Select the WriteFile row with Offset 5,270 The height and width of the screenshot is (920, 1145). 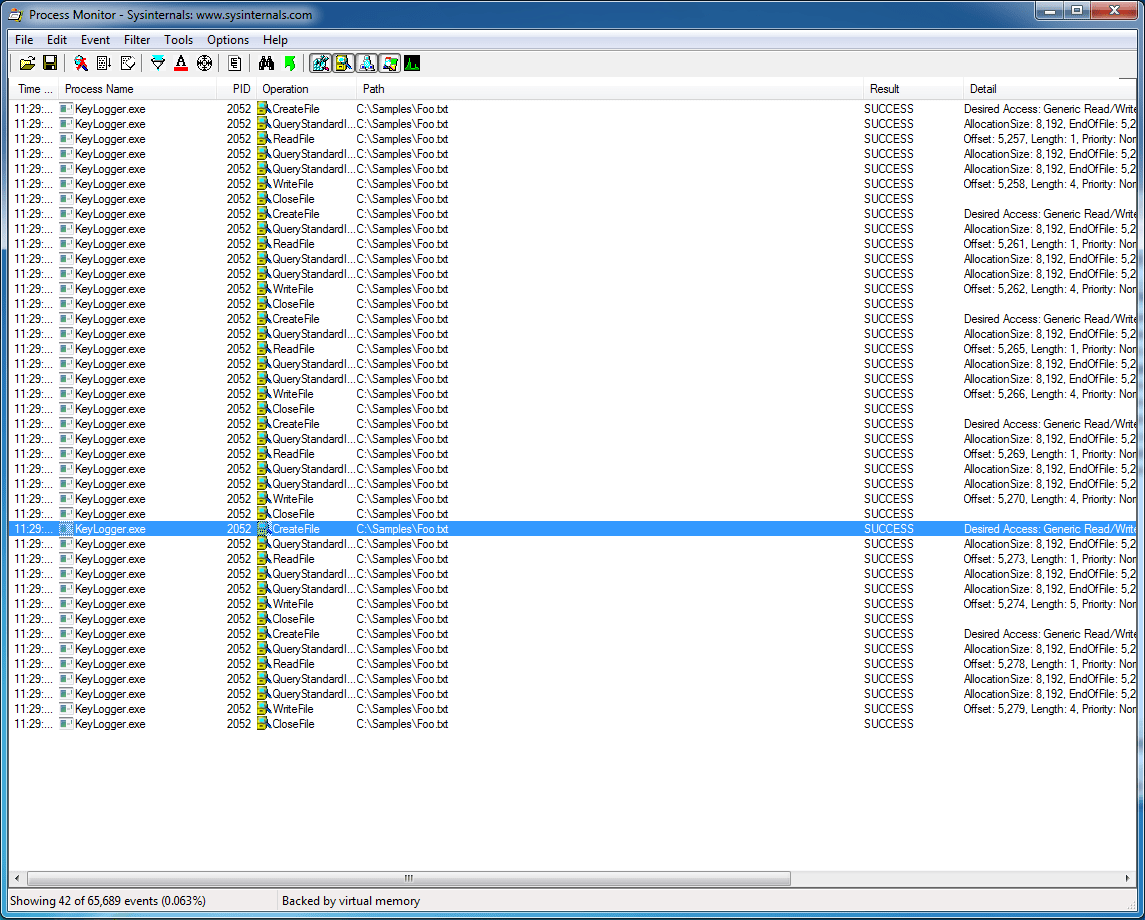(572, 499)
